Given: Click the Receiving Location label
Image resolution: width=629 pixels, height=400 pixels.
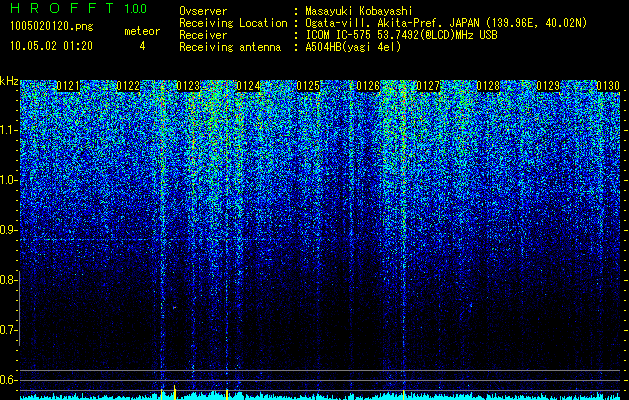Looking at the screenshot, I should coord(233,23).
